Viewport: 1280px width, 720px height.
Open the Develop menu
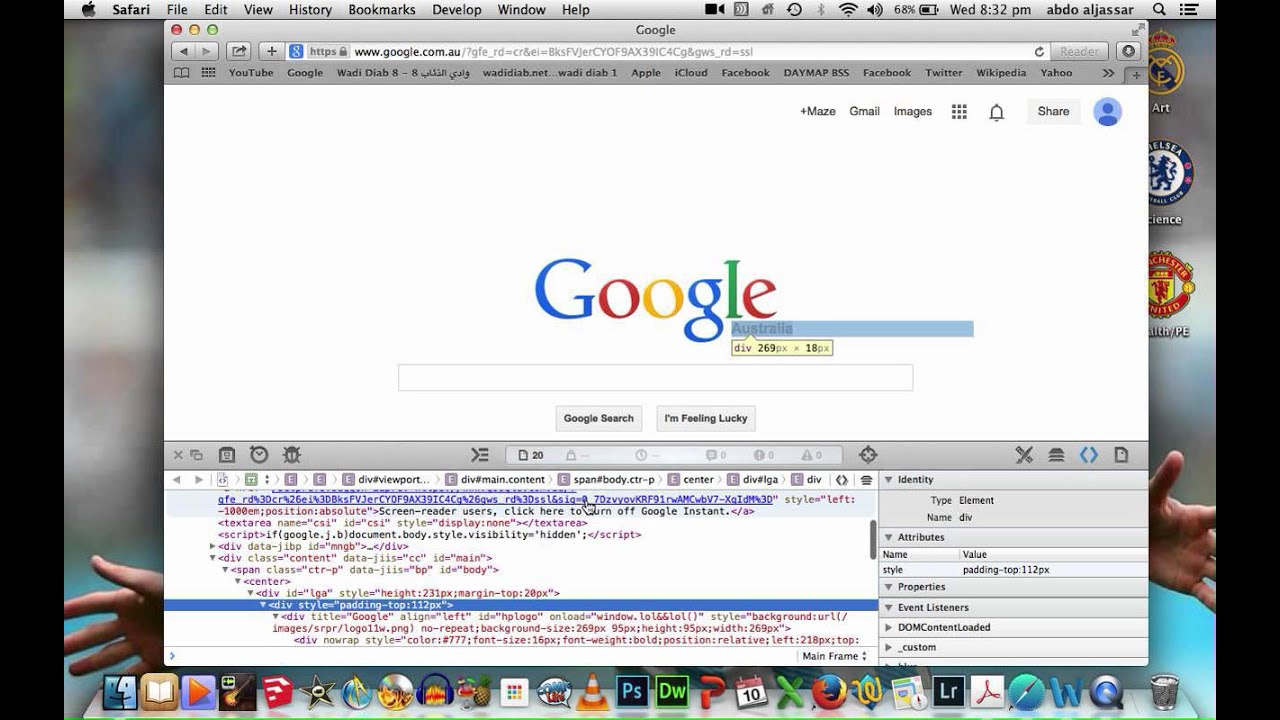[x=456, y=9]
